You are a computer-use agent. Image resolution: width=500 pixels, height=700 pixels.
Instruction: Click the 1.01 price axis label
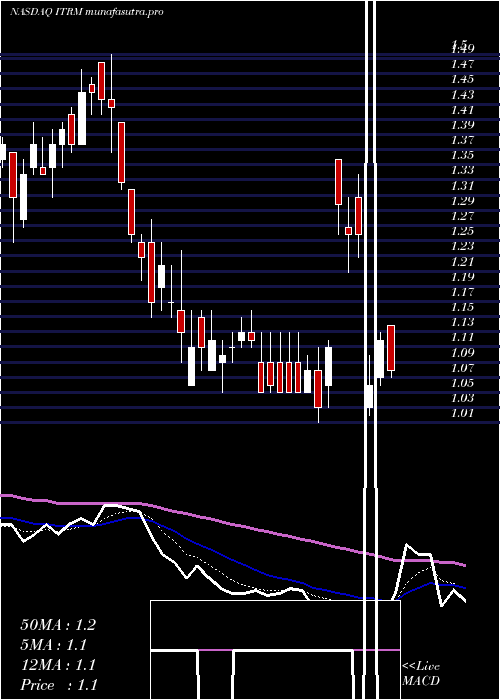click(x=462, y=413)
